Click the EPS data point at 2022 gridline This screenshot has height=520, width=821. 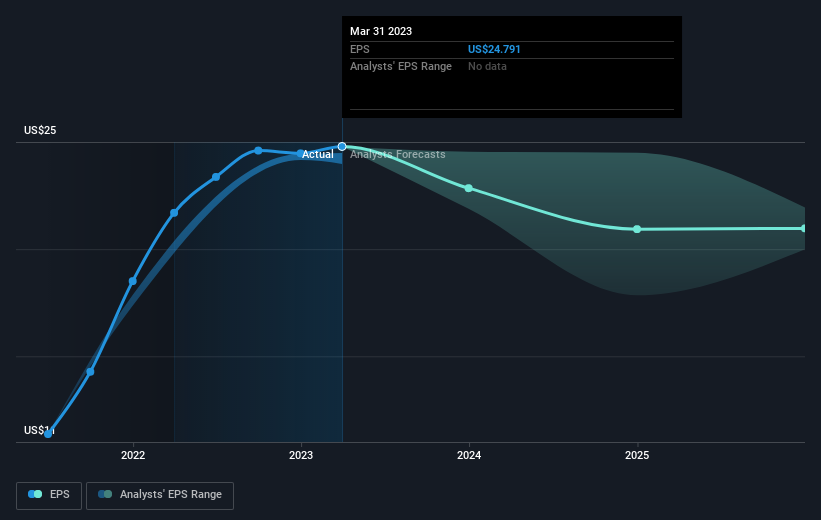132,281
